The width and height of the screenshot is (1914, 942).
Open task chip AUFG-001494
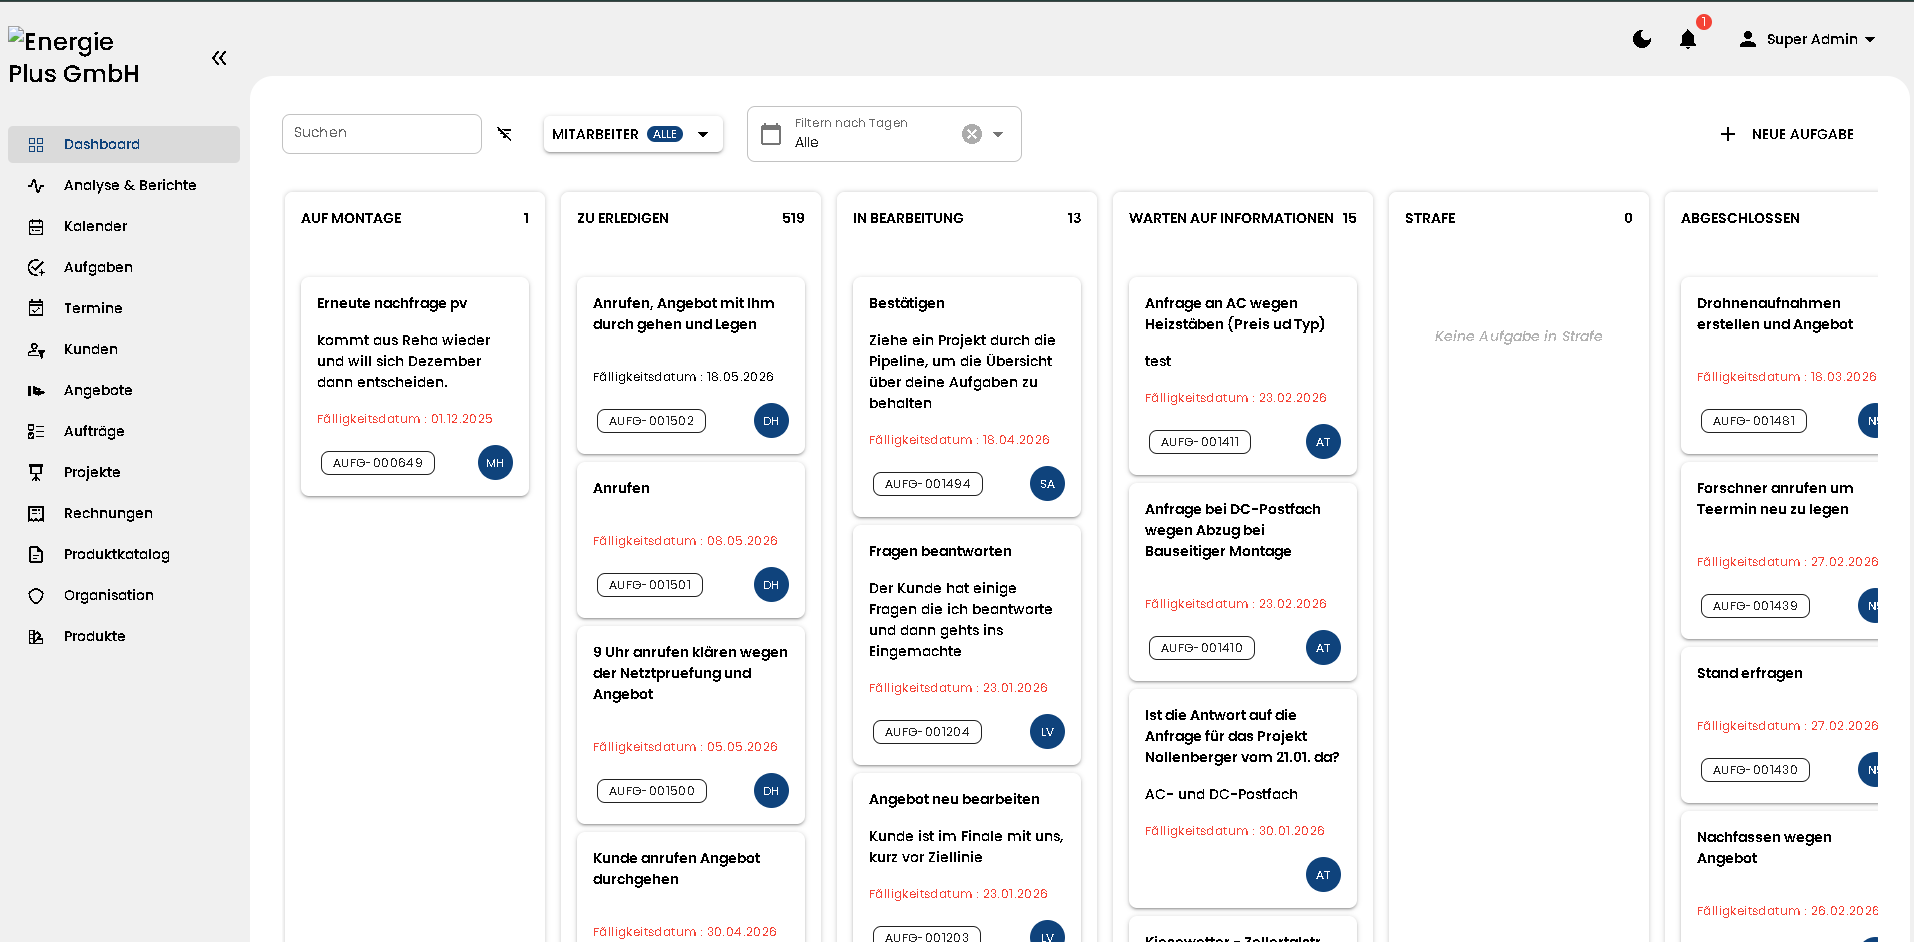(928, 484)
